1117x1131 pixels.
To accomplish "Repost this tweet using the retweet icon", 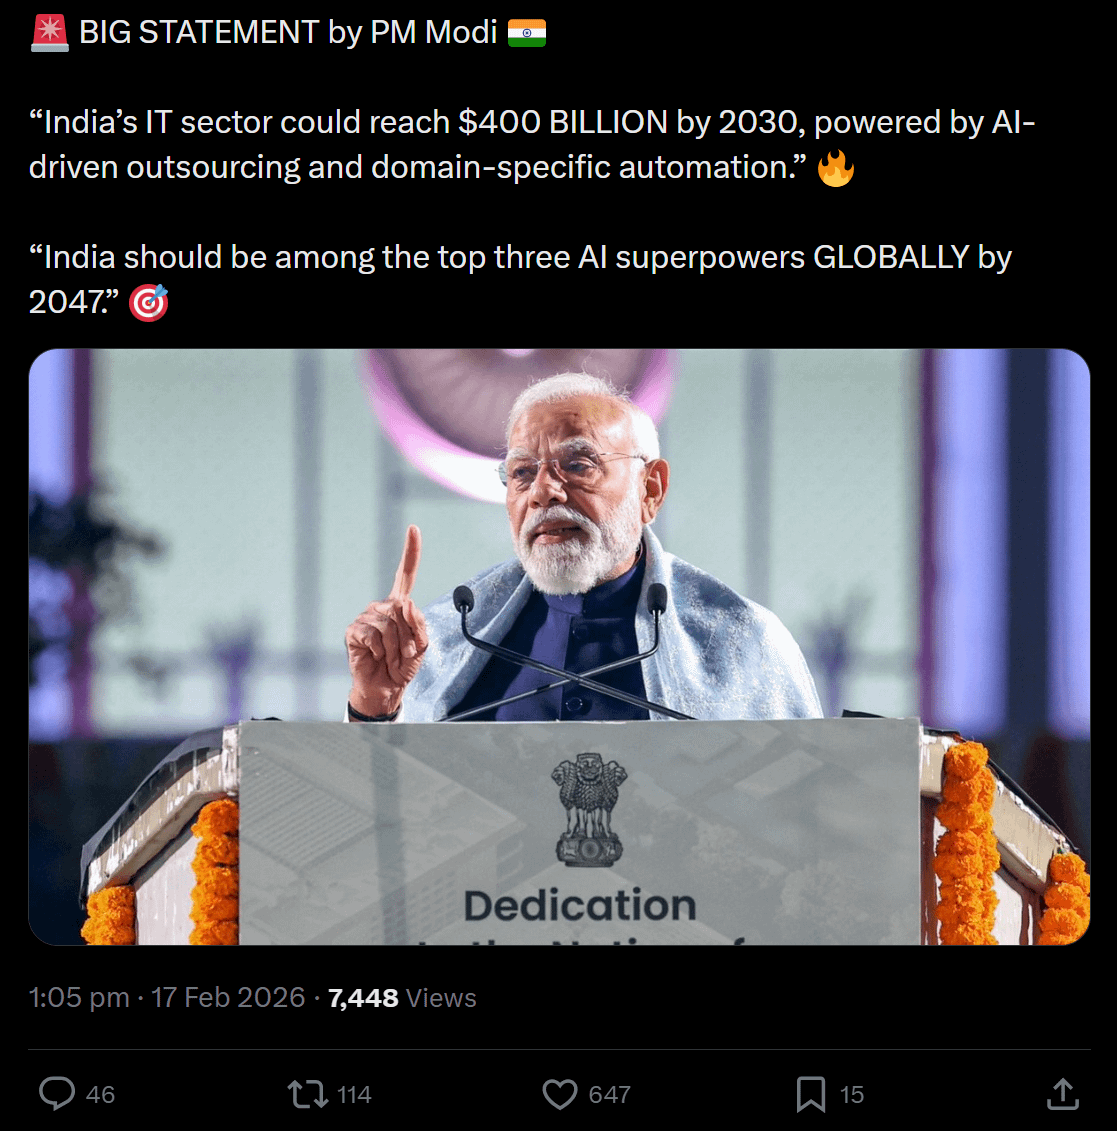I will click(x=308, y=1094).
